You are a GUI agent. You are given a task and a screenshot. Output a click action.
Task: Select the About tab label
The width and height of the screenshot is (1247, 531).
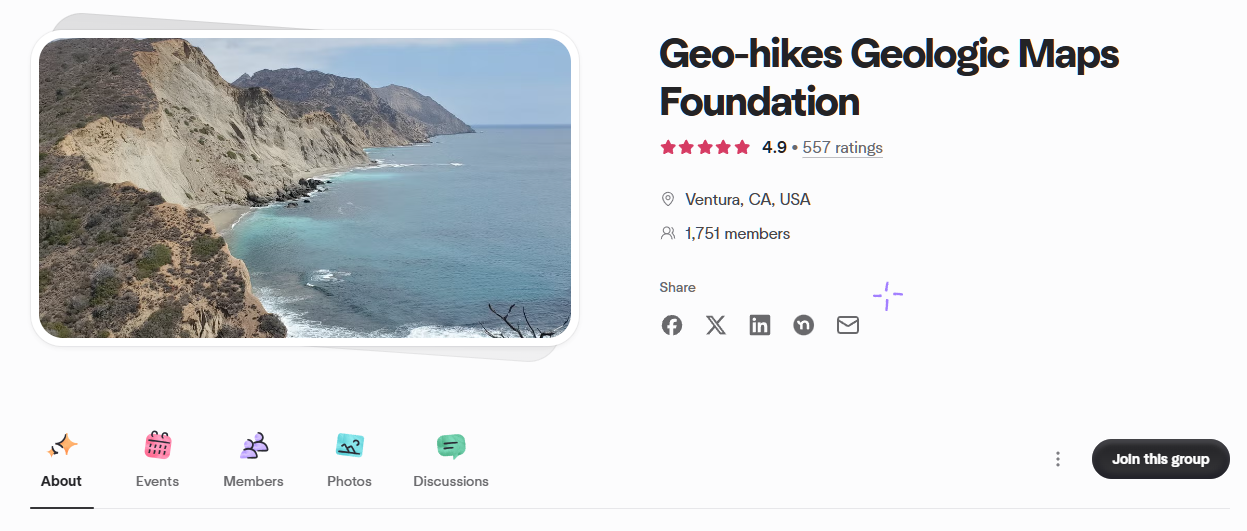click(61, 481)
